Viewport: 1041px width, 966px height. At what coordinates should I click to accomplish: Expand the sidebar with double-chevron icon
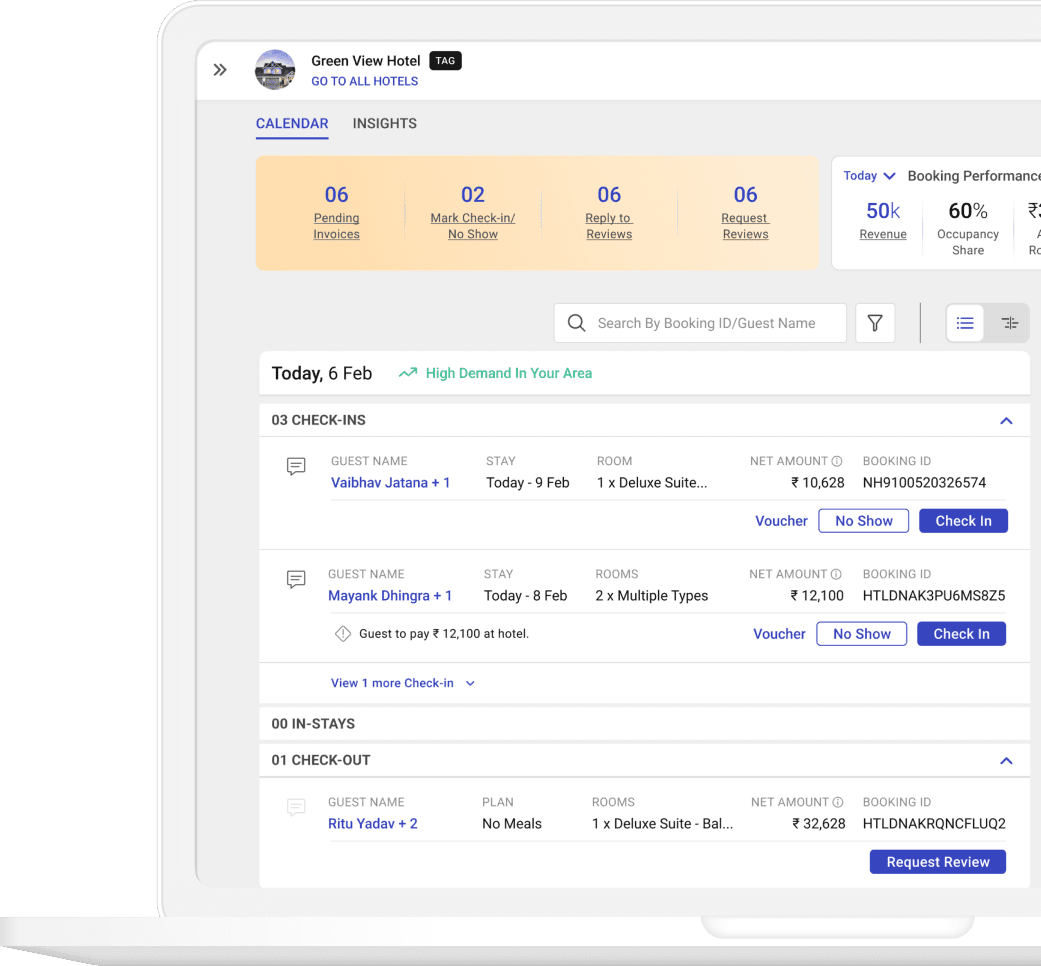coord(220,70)
